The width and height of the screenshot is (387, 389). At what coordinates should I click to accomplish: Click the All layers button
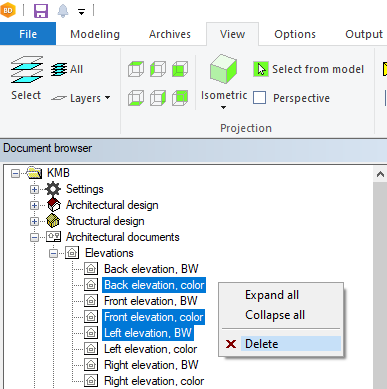(67, 69)
